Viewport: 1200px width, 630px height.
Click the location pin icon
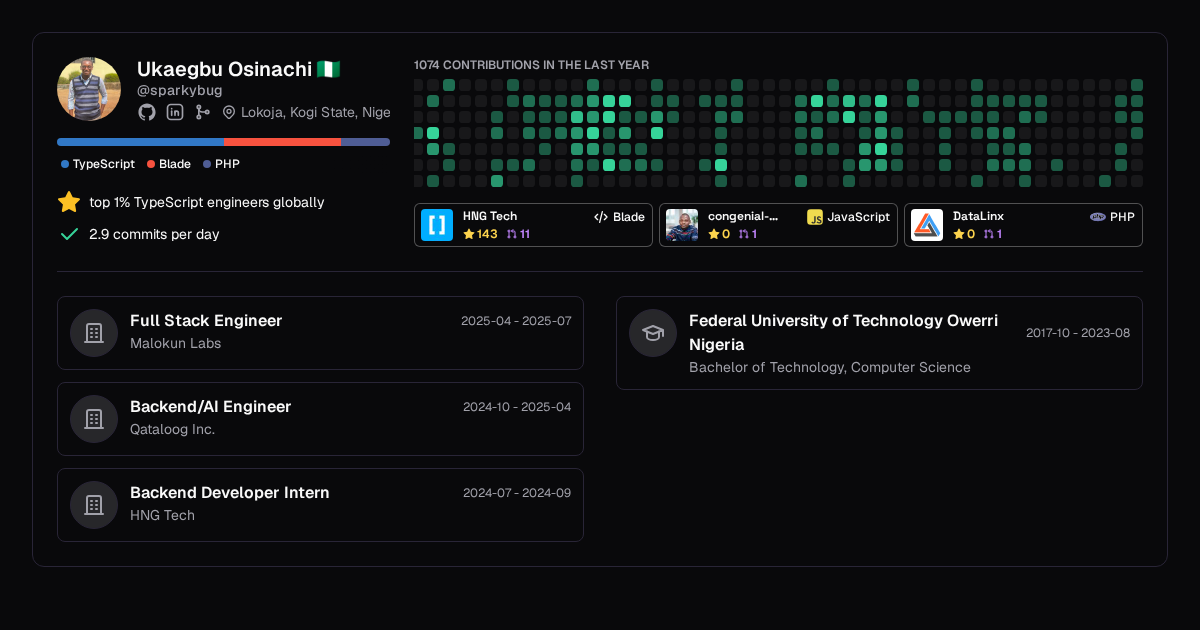(x=229, y=112)
